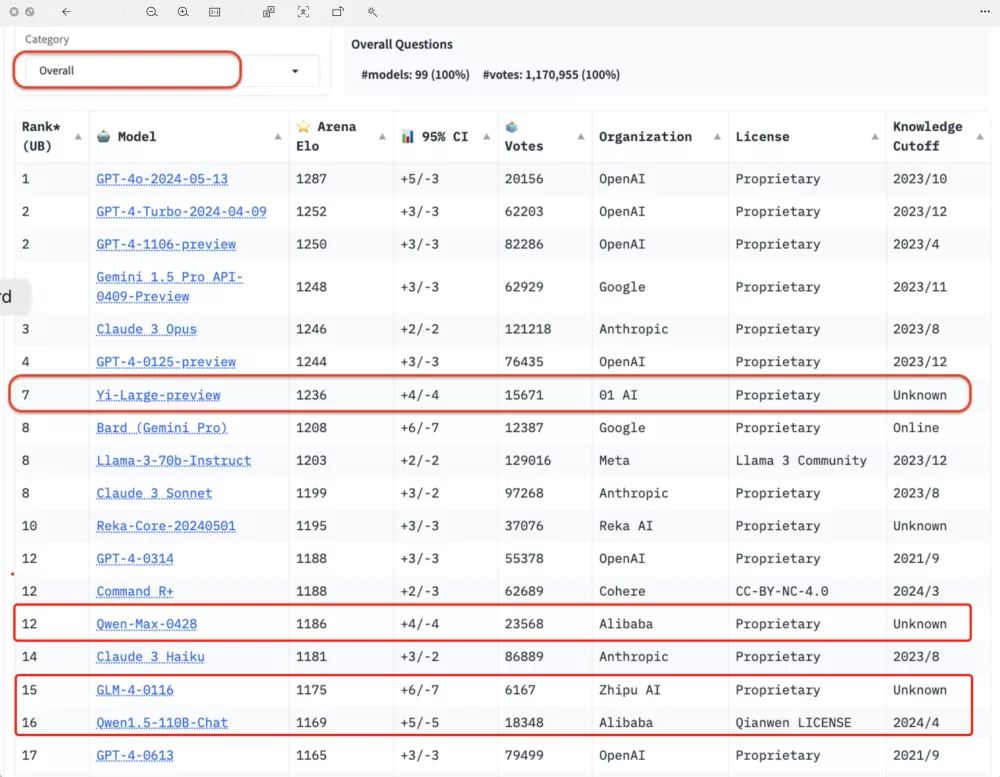The image size is (1000, 777).
Task: Zoom in using the plus magnifier
Action: click(183, 11)
